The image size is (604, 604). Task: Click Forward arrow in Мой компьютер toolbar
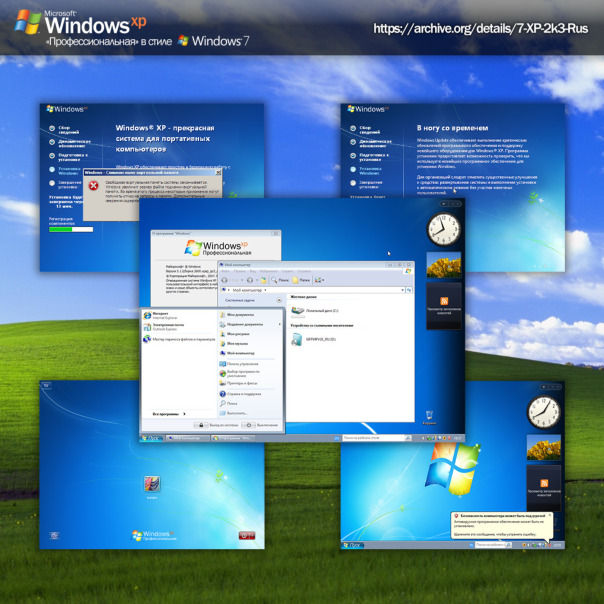tap(250, 280)
